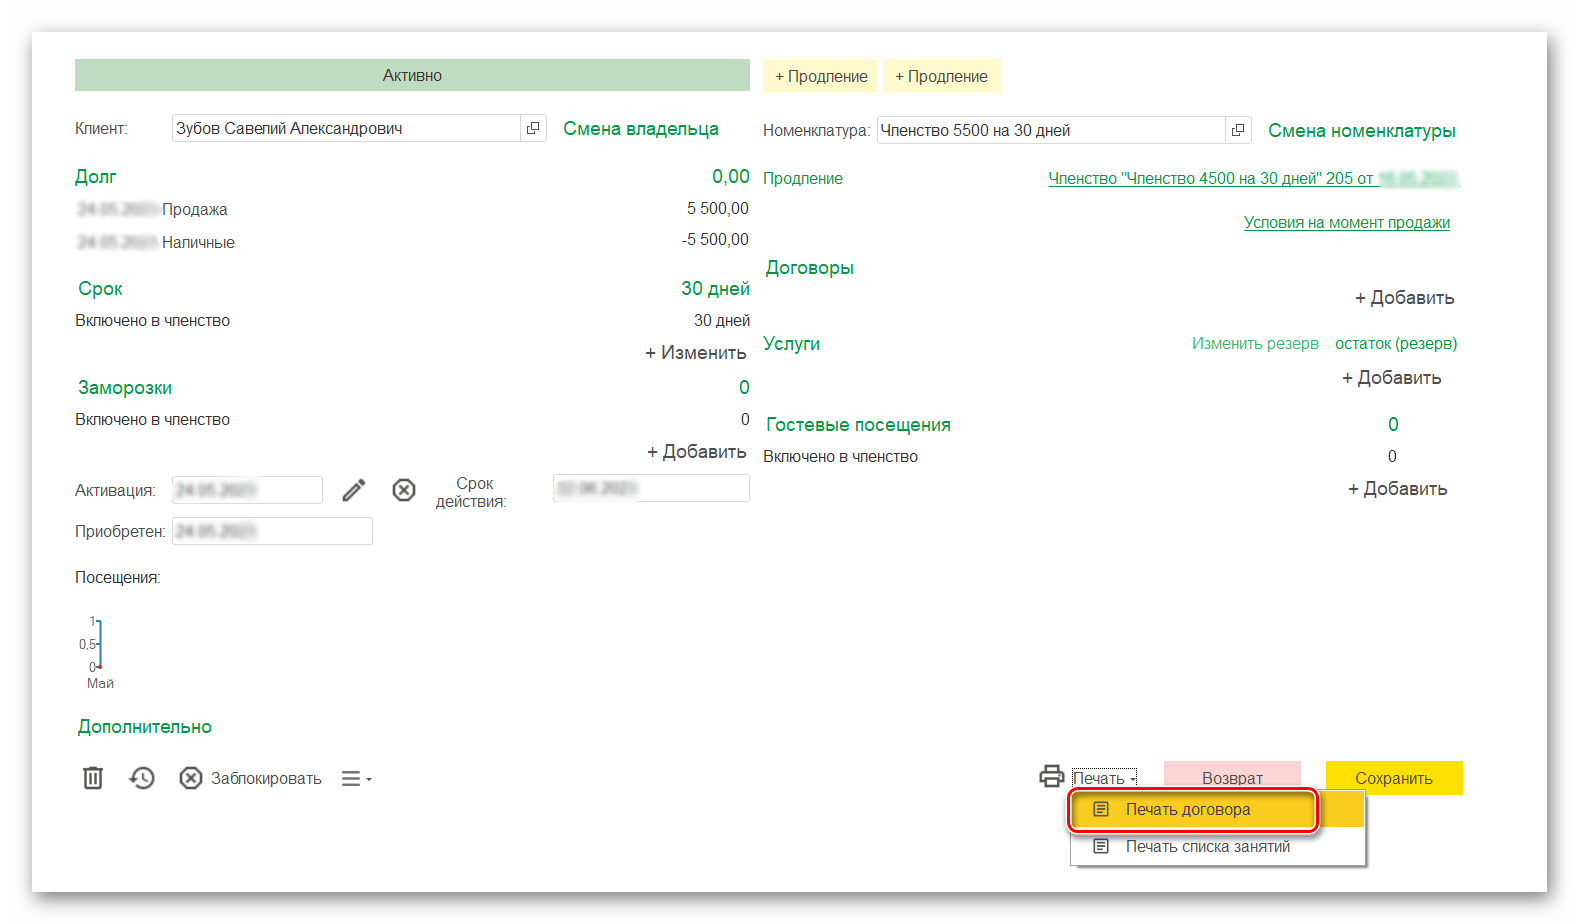
Task: Click + Добавить under Услуги
Action: click(1391, 378)
